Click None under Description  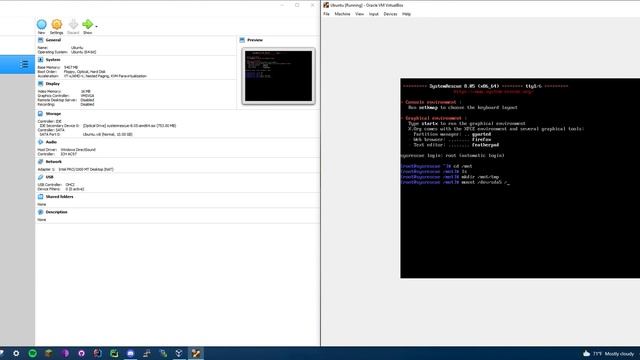42,220
